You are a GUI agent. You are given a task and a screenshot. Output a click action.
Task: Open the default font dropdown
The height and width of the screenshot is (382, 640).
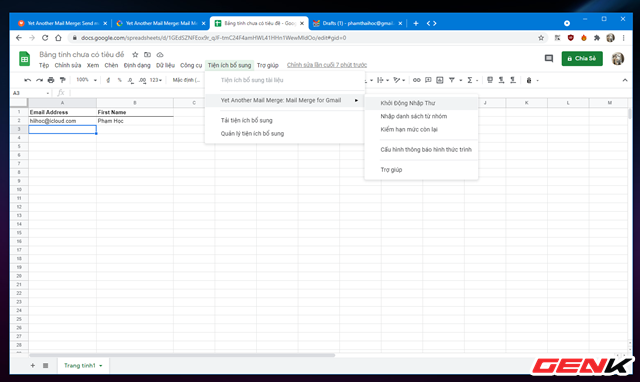point(186,80)
